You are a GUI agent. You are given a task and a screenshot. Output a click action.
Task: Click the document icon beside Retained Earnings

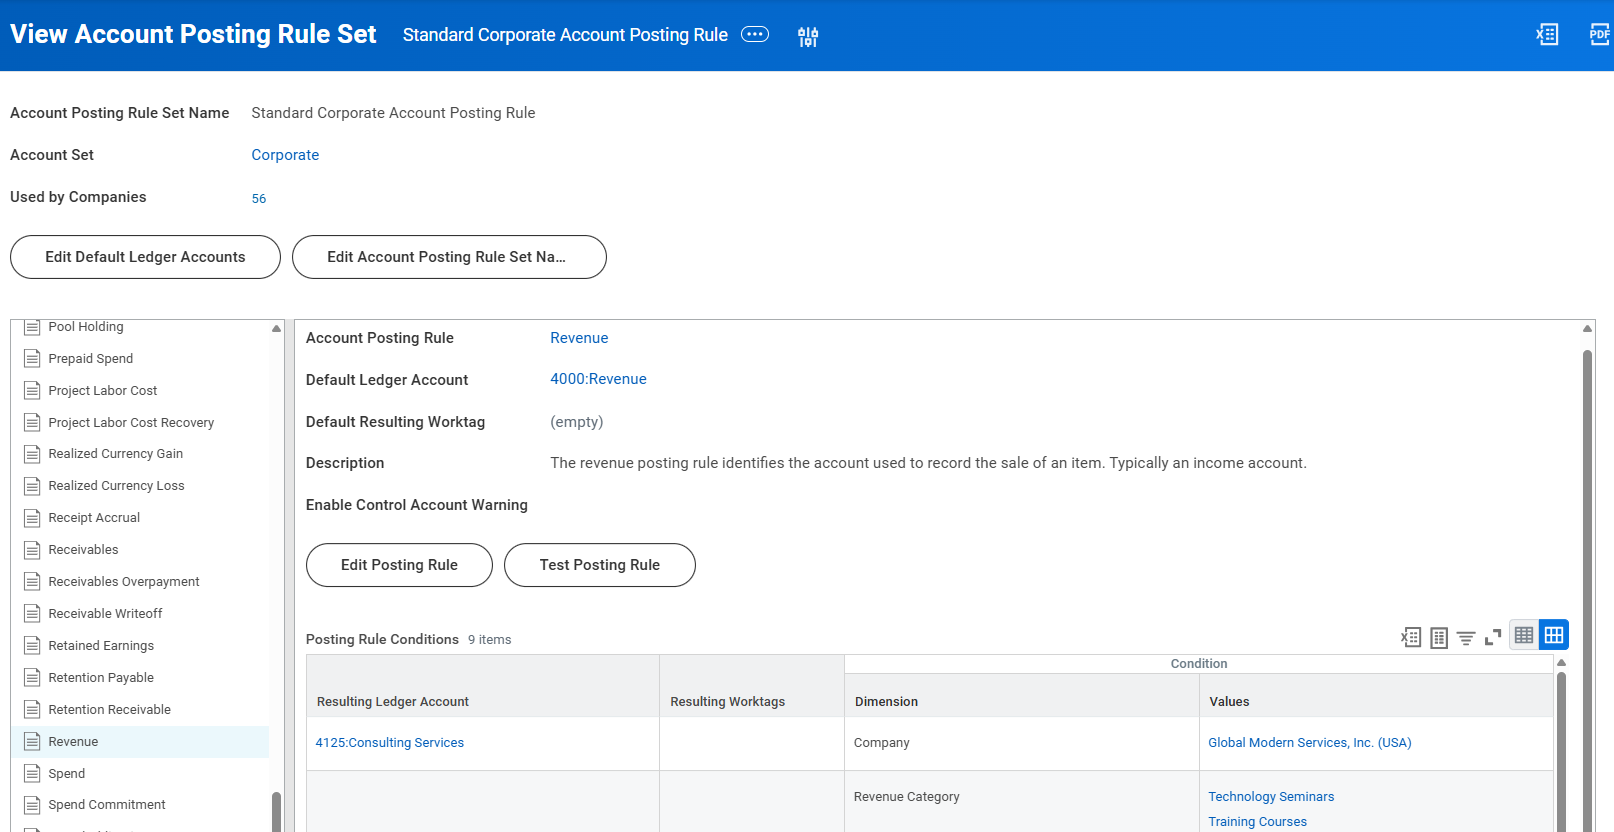coord(32,646)
